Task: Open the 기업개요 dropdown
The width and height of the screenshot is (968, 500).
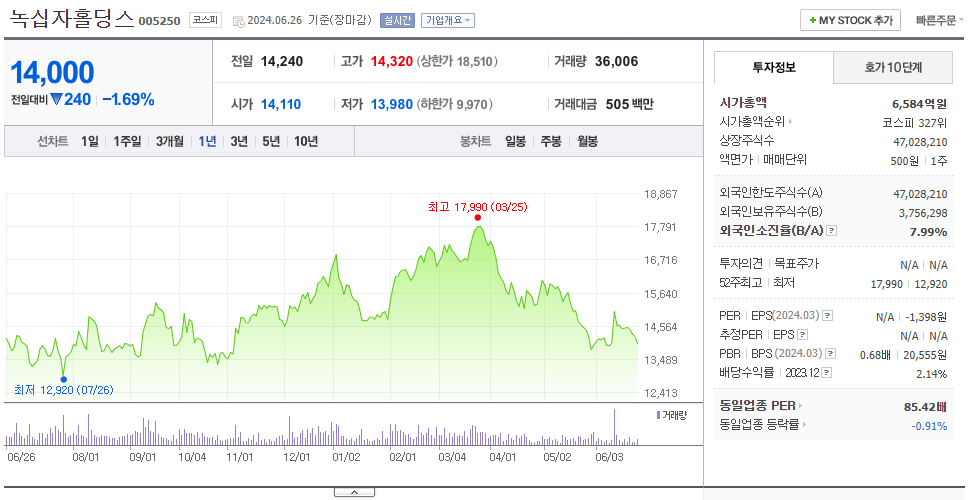Action: click(448, 20)
